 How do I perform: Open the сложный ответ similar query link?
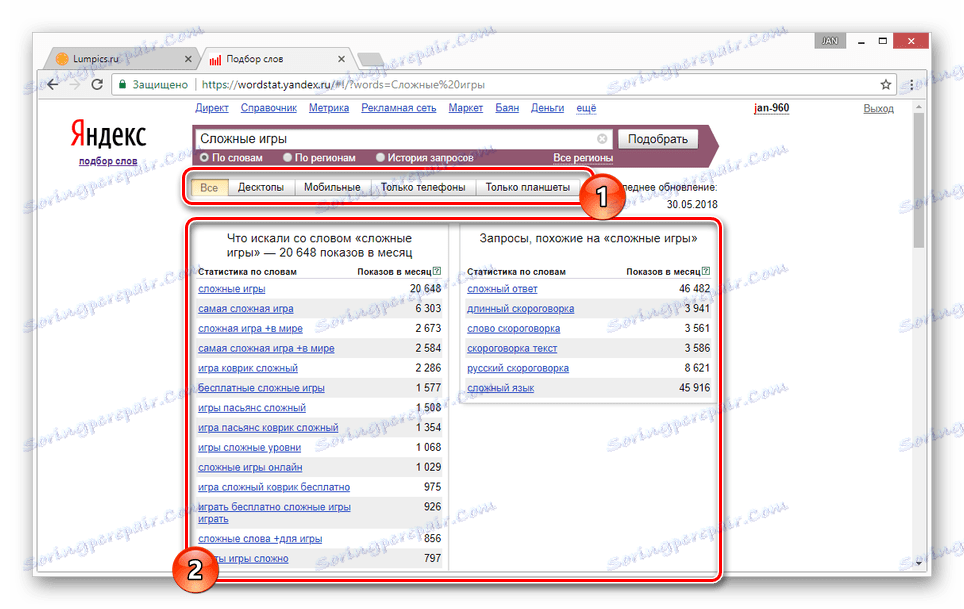[502, 289]
